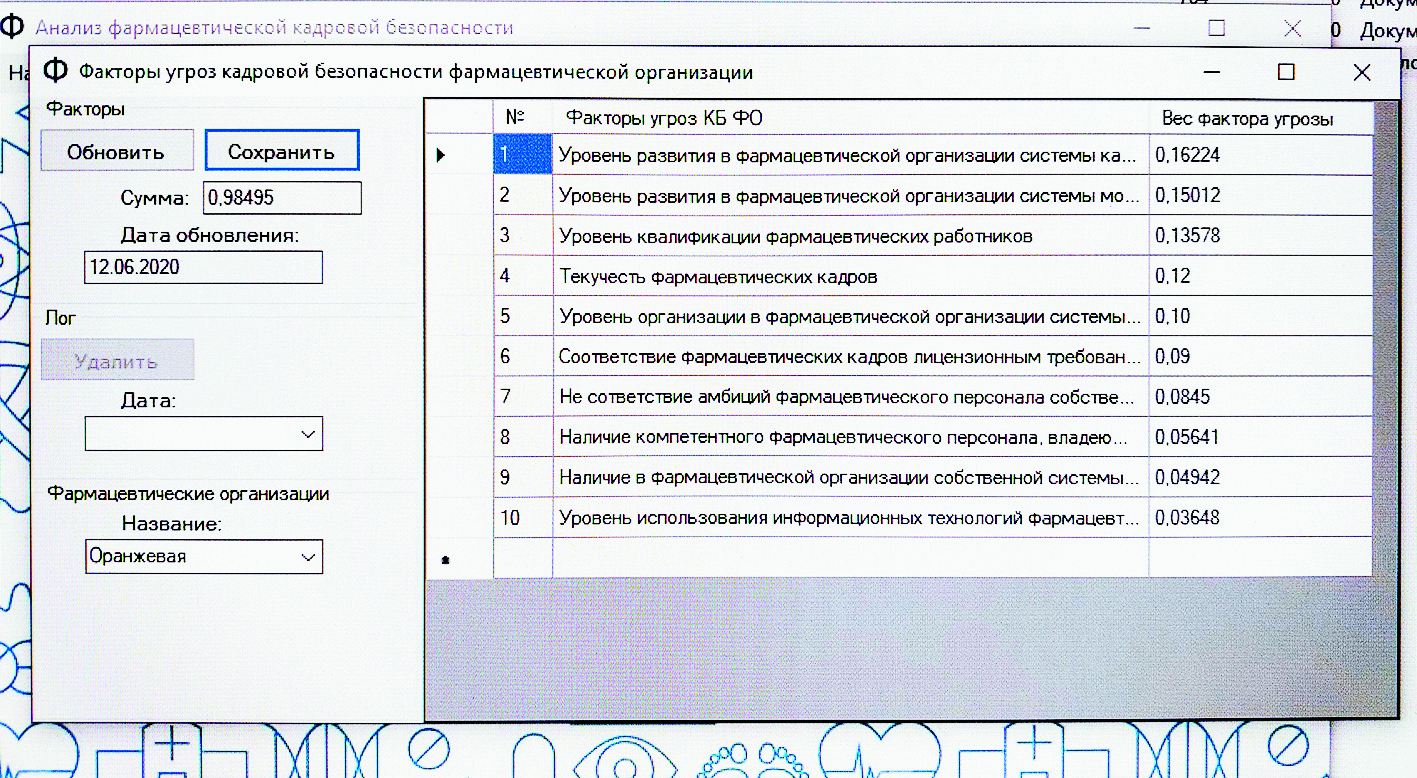The width and height of the screenshot is (1417, 778).
Task: Click the Сумма field showing 0,98495
Action: coord(282,198)
